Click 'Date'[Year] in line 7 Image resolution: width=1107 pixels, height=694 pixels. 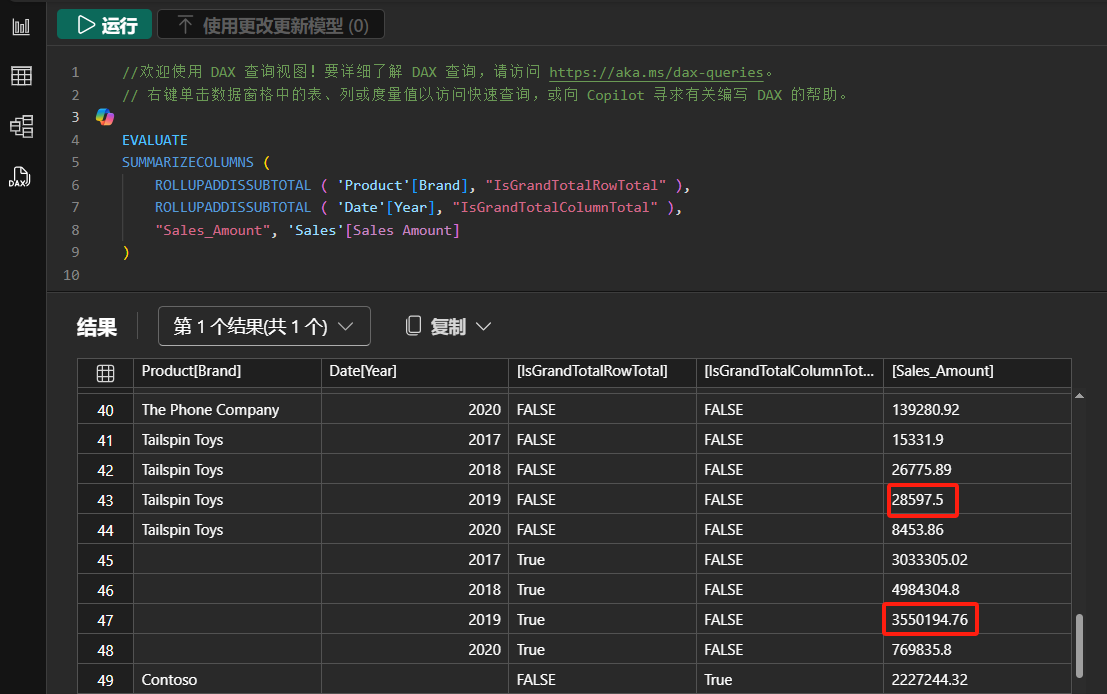tap(385, 208)
